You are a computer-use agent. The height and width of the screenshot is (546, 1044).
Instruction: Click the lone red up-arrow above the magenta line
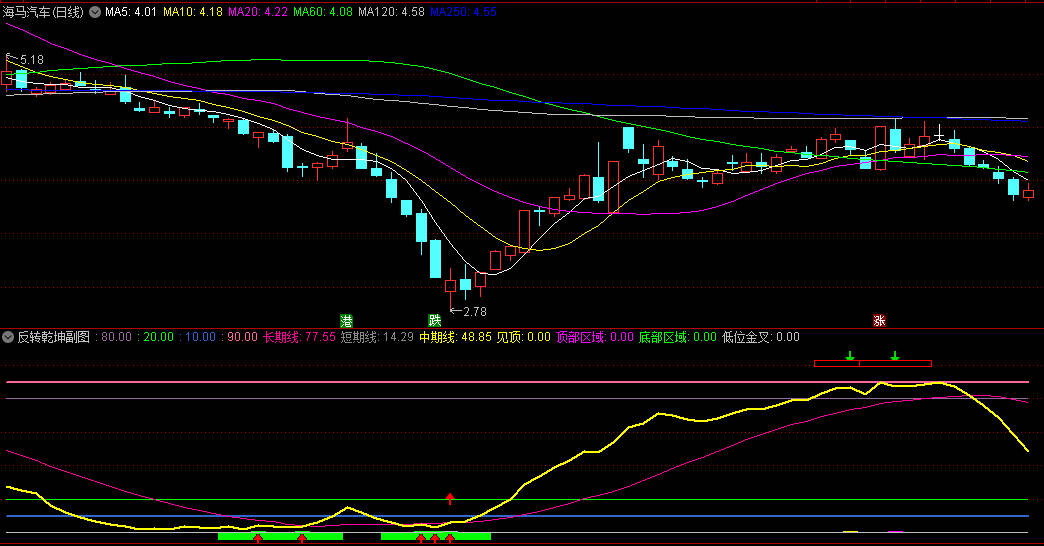(x=450, y=497)
